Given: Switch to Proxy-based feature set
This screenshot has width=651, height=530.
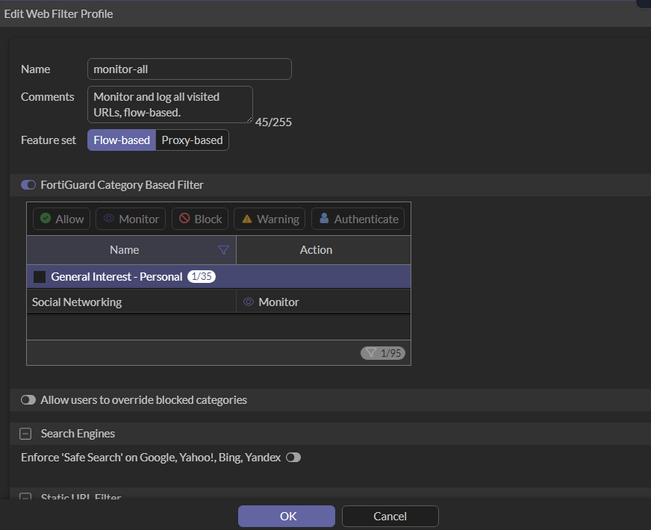Looking at the screenshot, I should [192, 140].
